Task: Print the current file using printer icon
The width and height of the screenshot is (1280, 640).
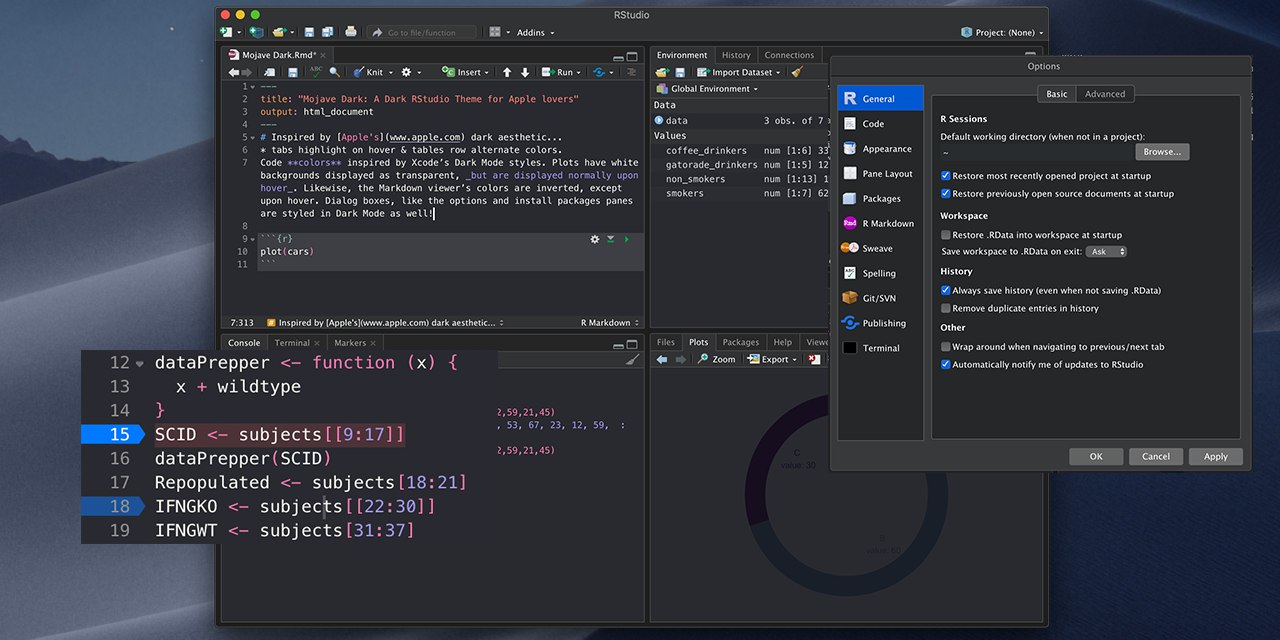Action: (351, 32)
